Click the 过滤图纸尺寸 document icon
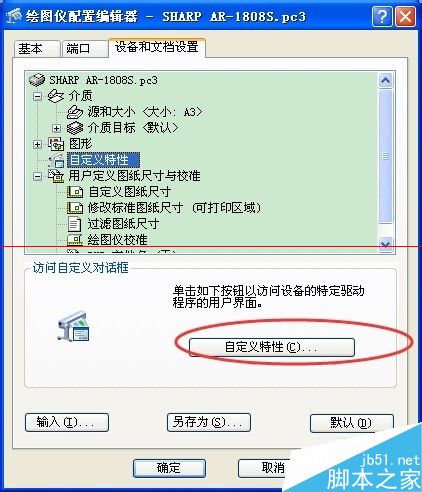Image resolution: width=422 pixels, height=492 pixels. coord(74,224)
